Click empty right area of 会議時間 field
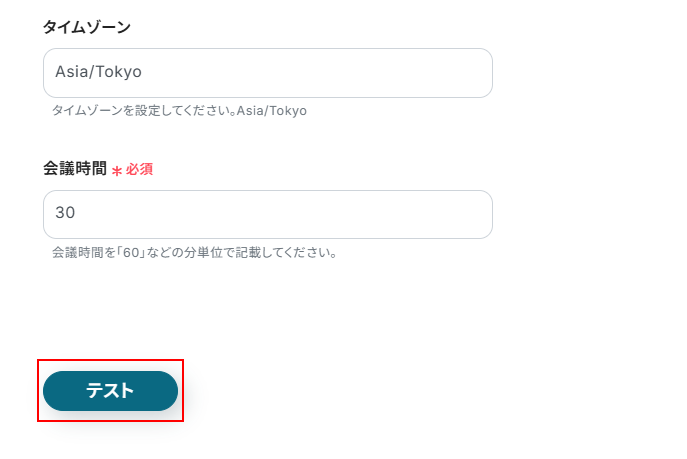Screen dimensions: 687x459 [x=400, y=214]
